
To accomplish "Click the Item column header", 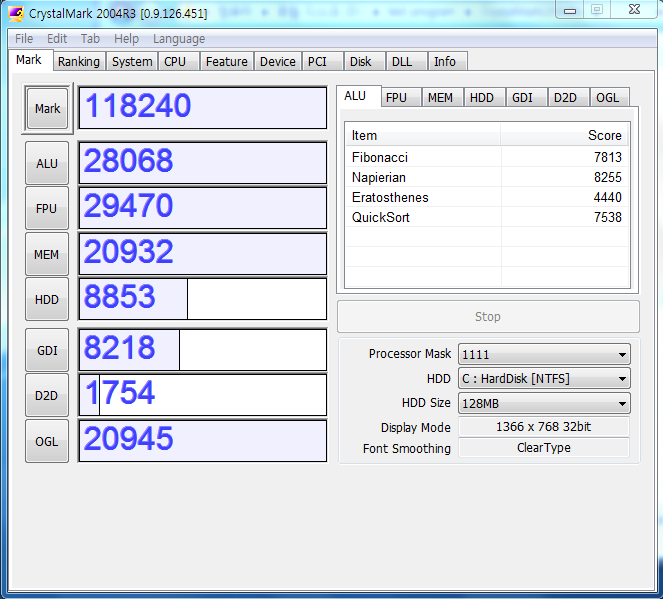I will click(423, 135).
